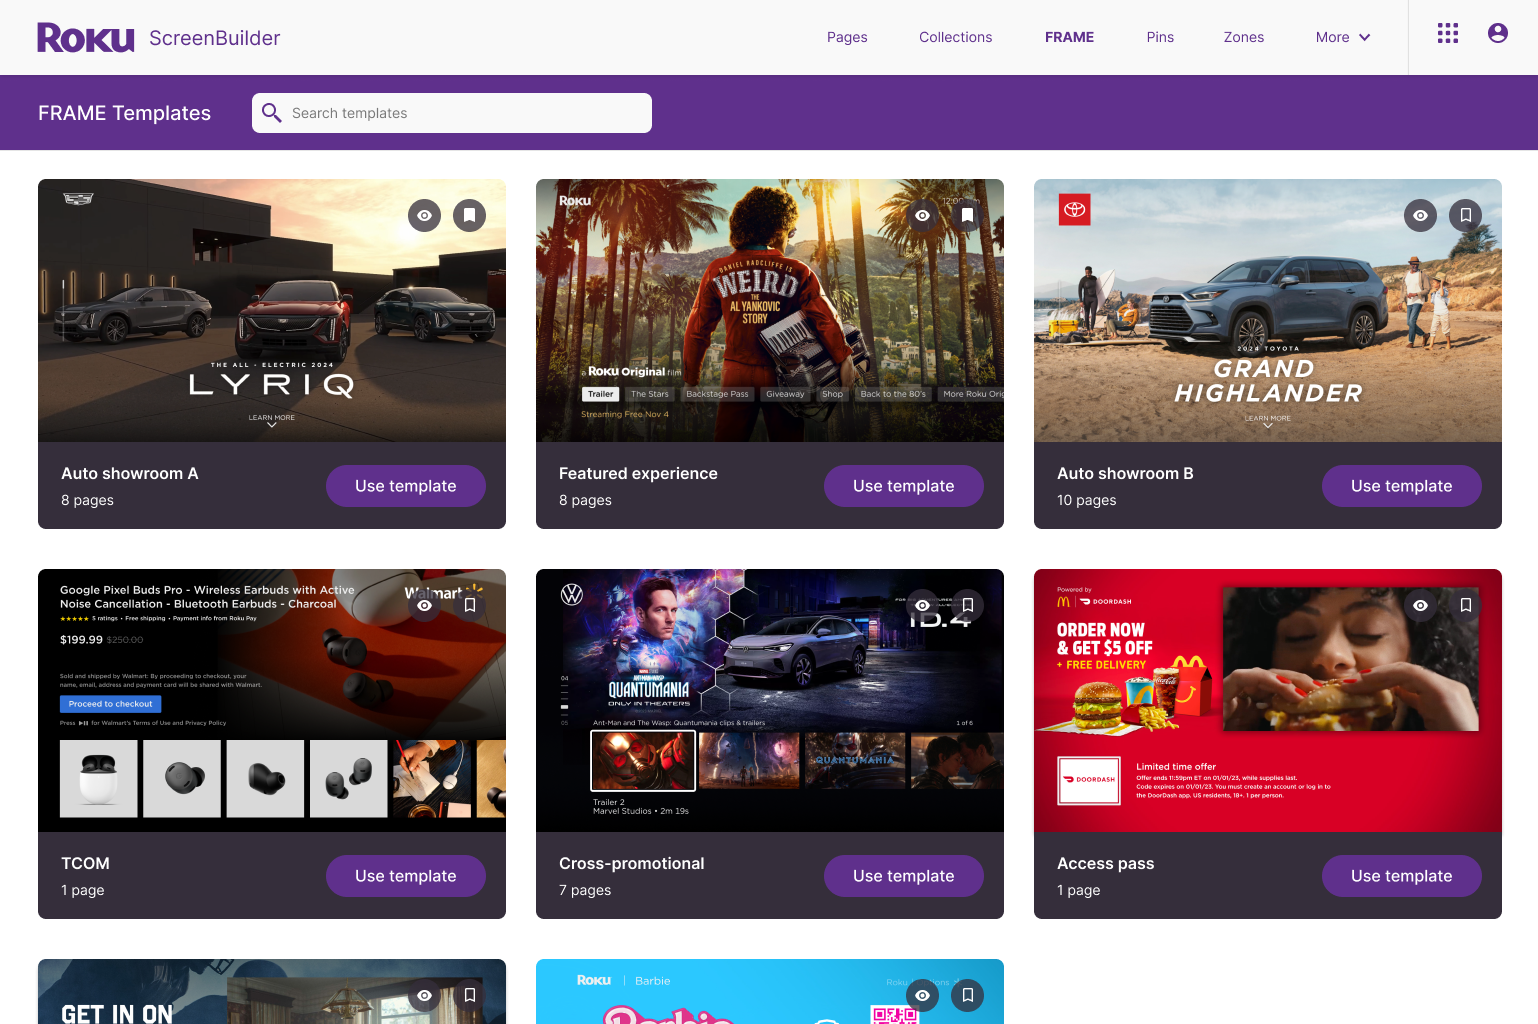Bookmark the GET IN ON template
This screenshot has width=1538, height=1024.
click(470, 995)
